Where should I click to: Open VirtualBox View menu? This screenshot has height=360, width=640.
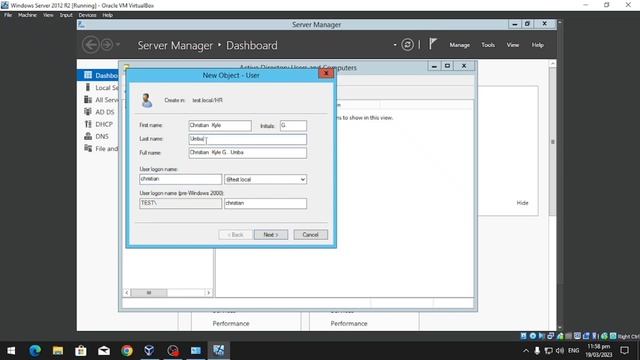pyautogui.click(x=48, y=15)
